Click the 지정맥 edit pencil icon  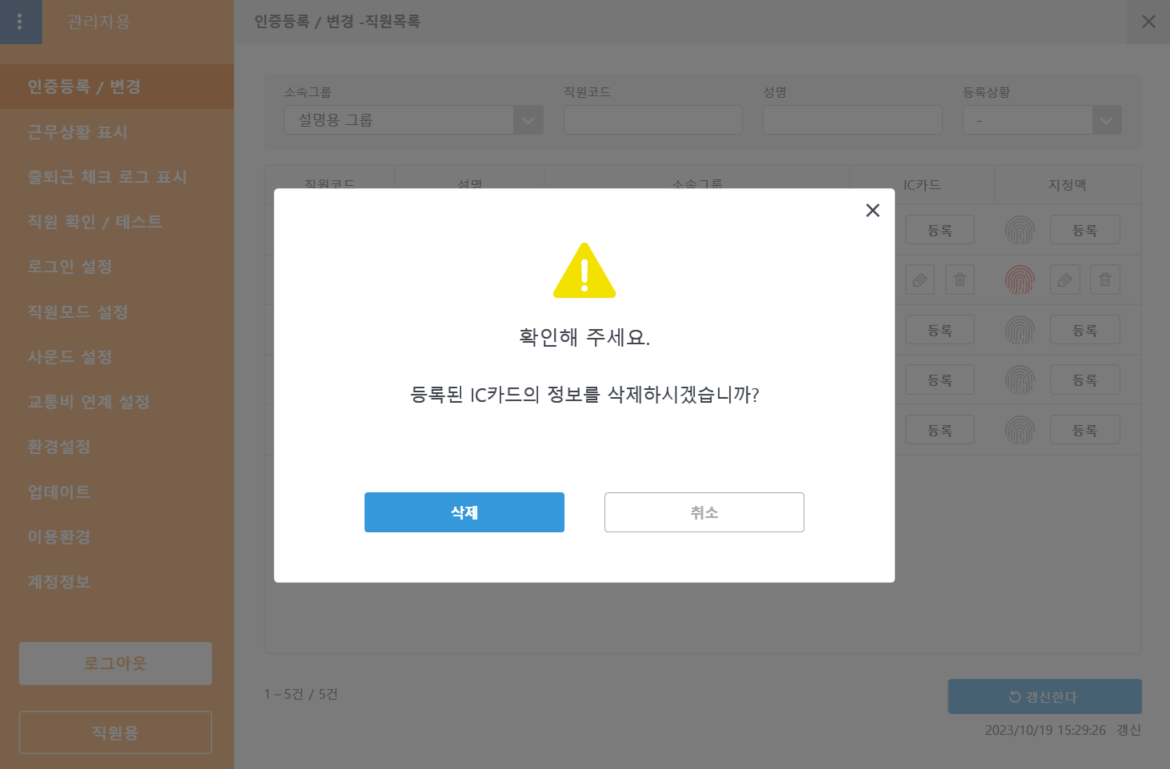(1064, 280)
